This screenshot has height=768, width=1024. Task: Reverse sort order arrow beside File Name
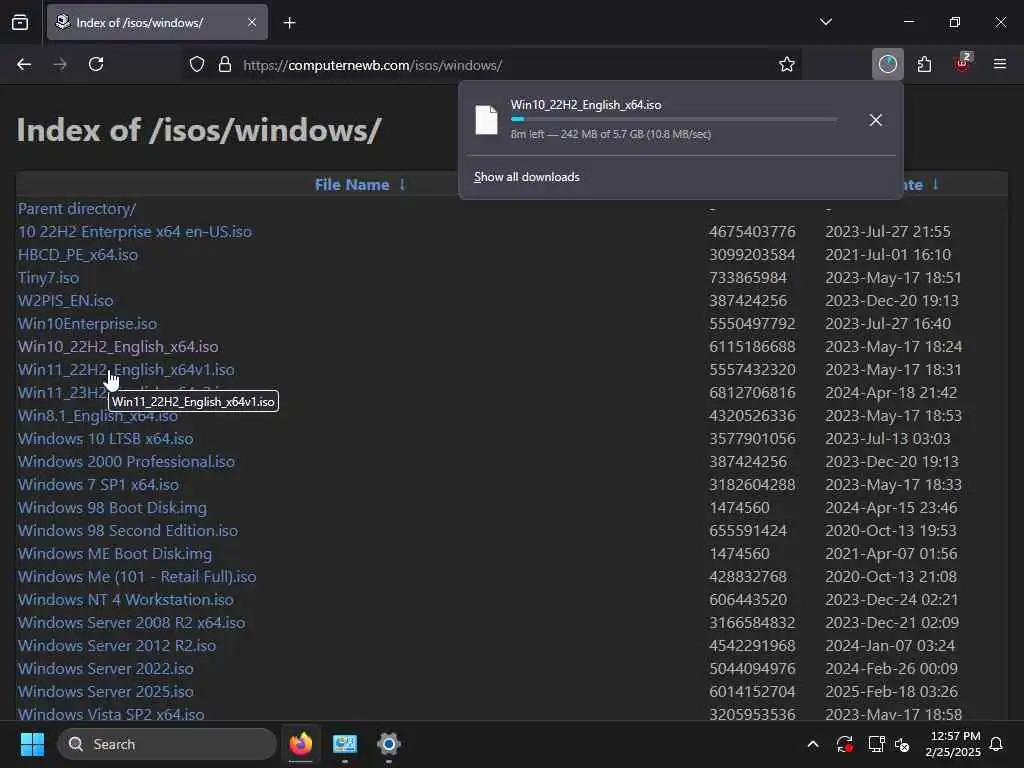pyautogui.click(x=402, y=184)
